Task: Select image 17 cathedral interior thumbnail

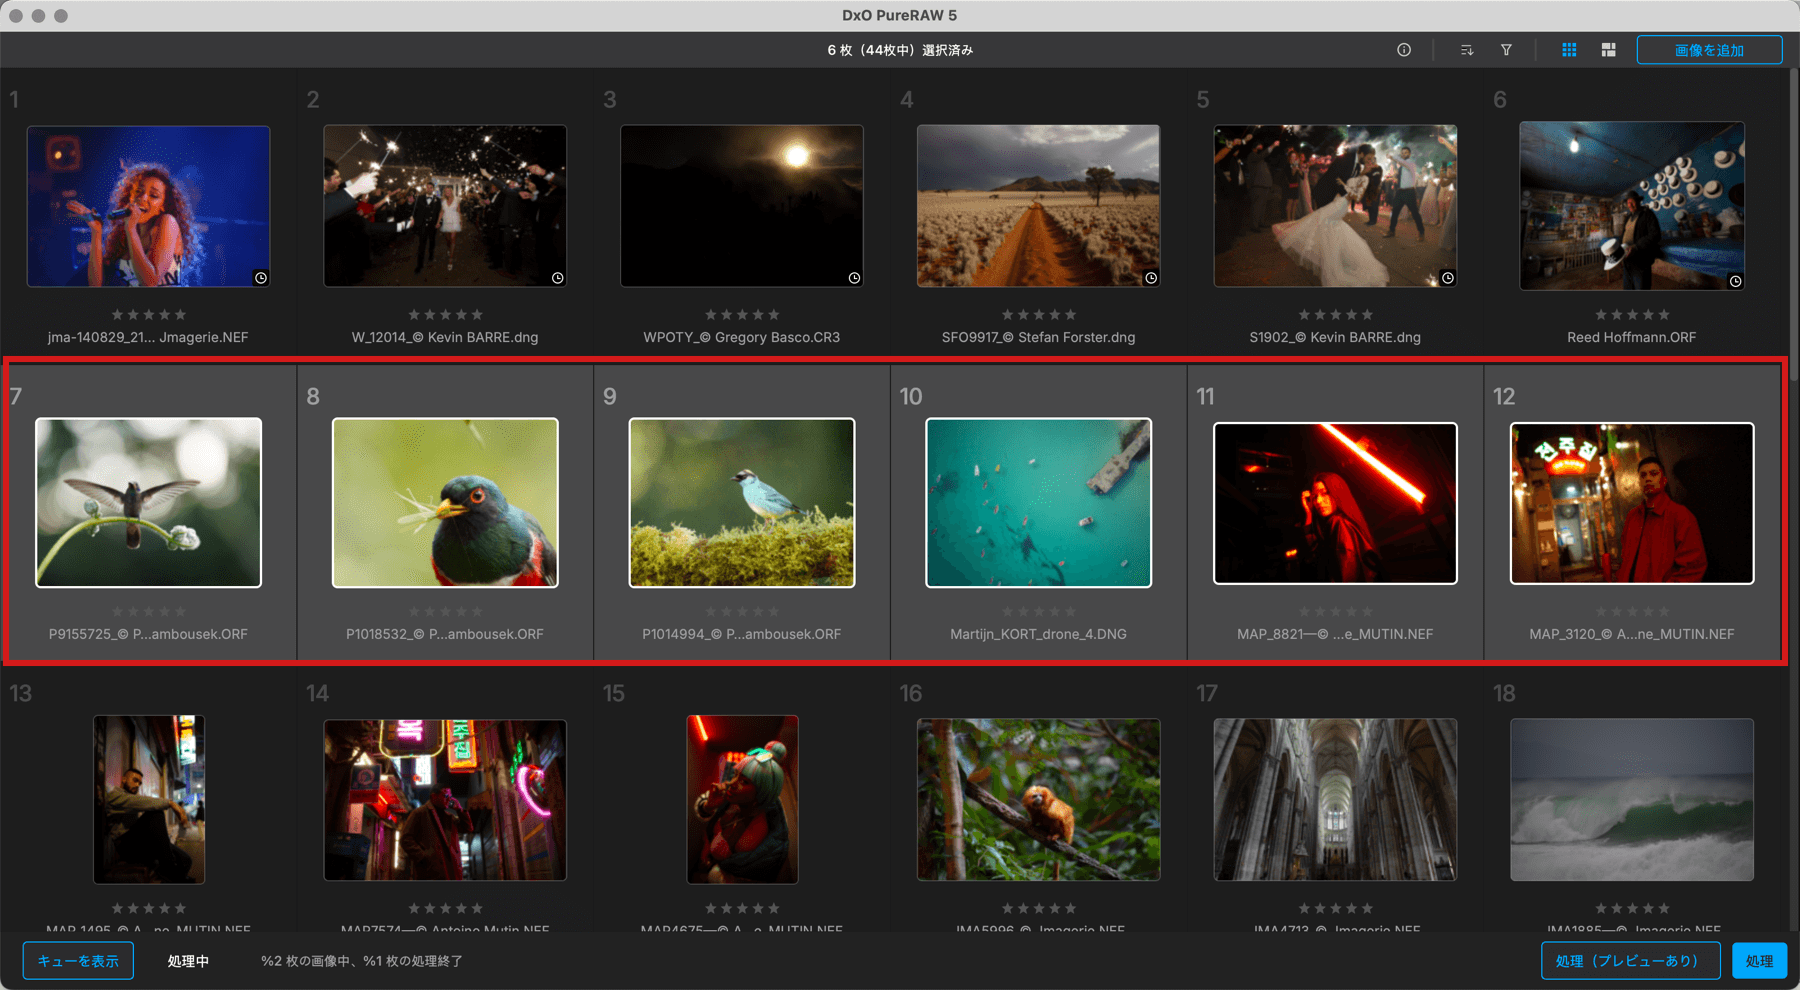Action: pyautogui.click(x=1335, y=800)
